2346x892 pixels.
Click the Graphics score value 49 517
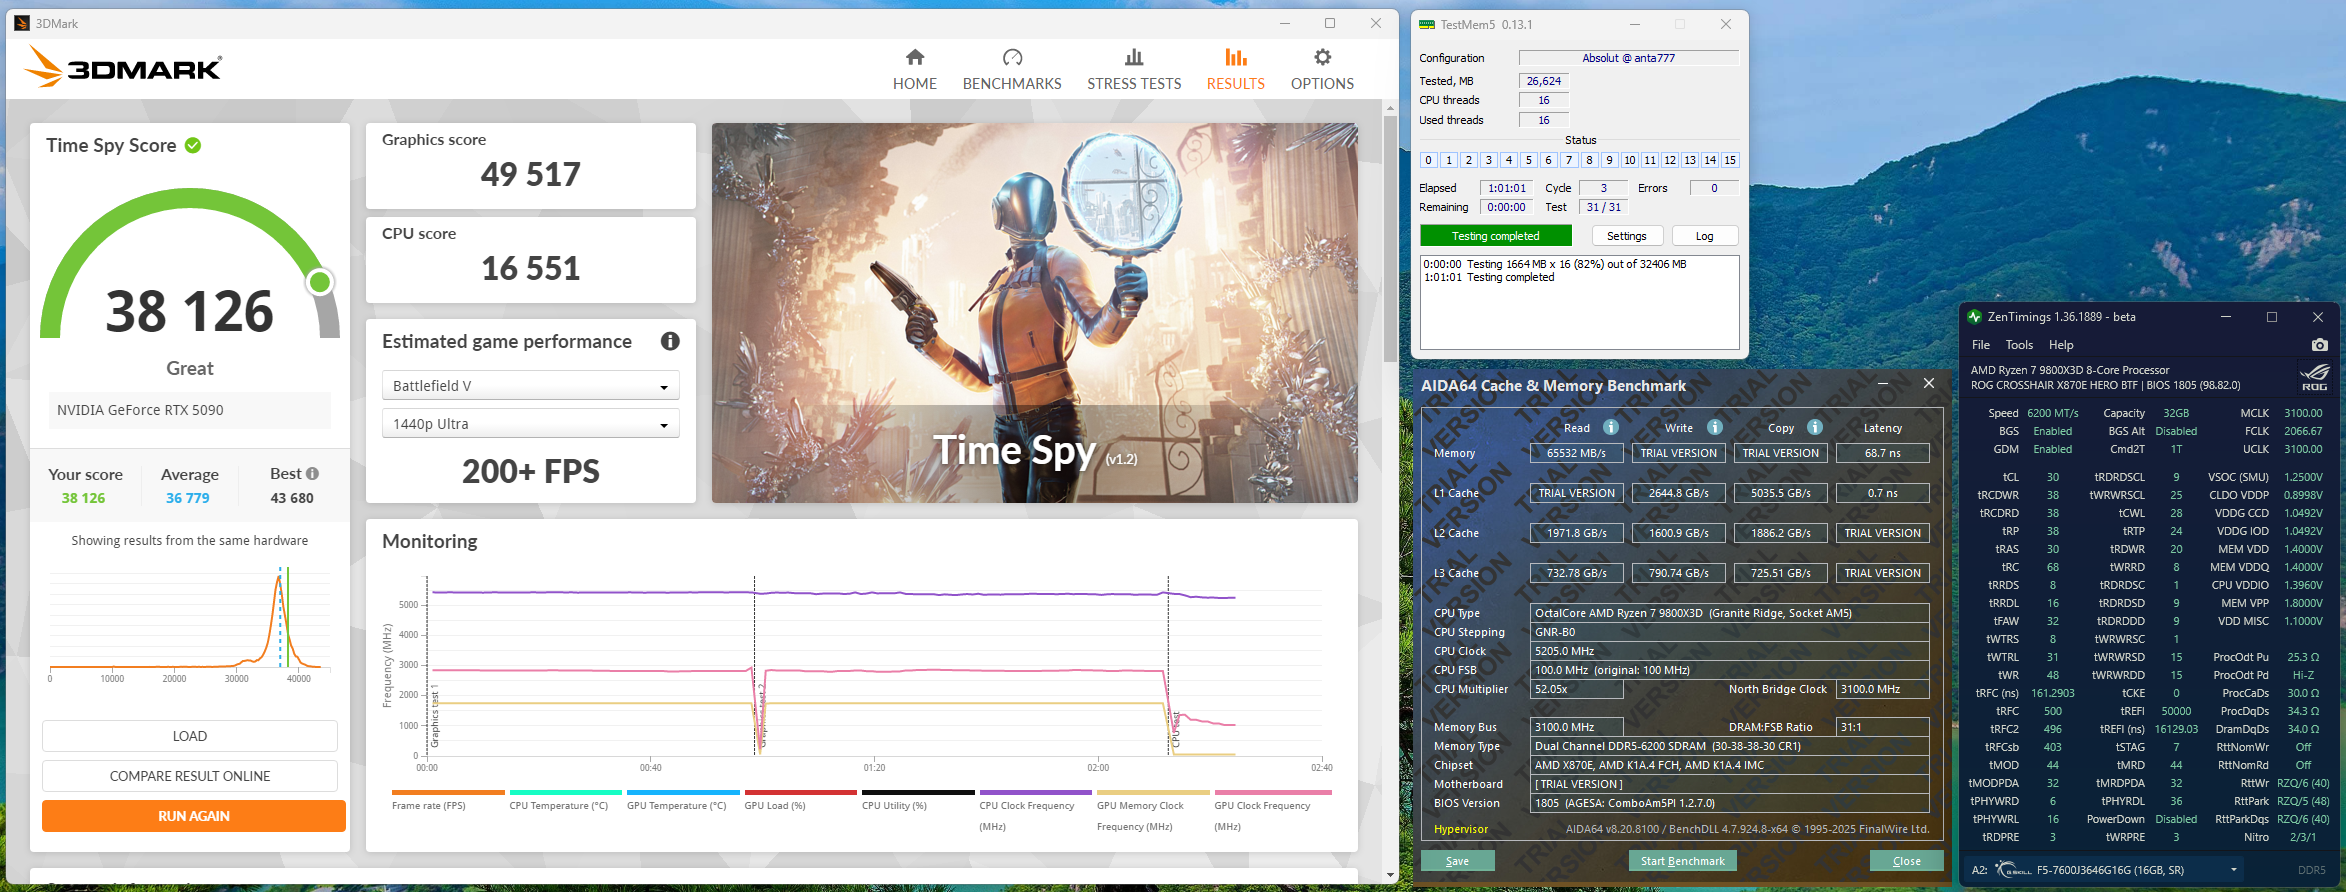click(530, 175)
